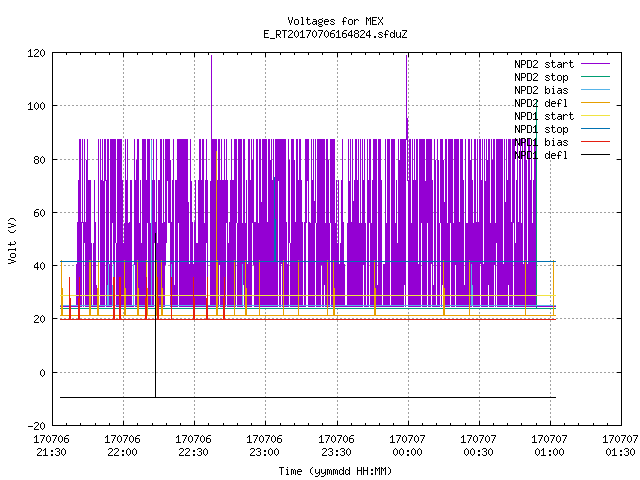Click the file name E_RT20170706164824.sfduZ

click(x=335, y=34)
